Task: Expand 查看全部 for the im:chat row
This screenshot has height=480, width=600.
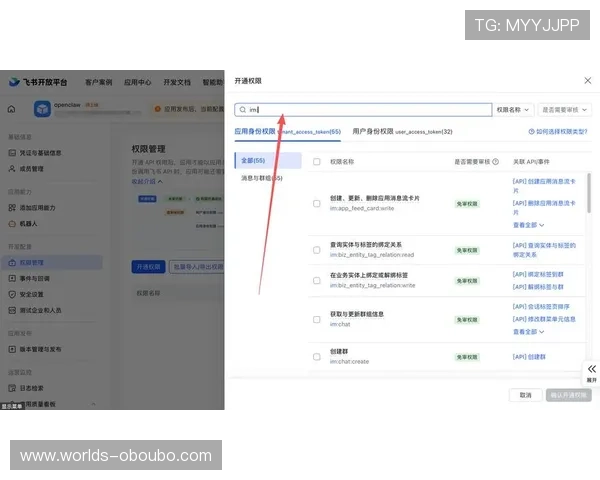Action: point(528,332)
